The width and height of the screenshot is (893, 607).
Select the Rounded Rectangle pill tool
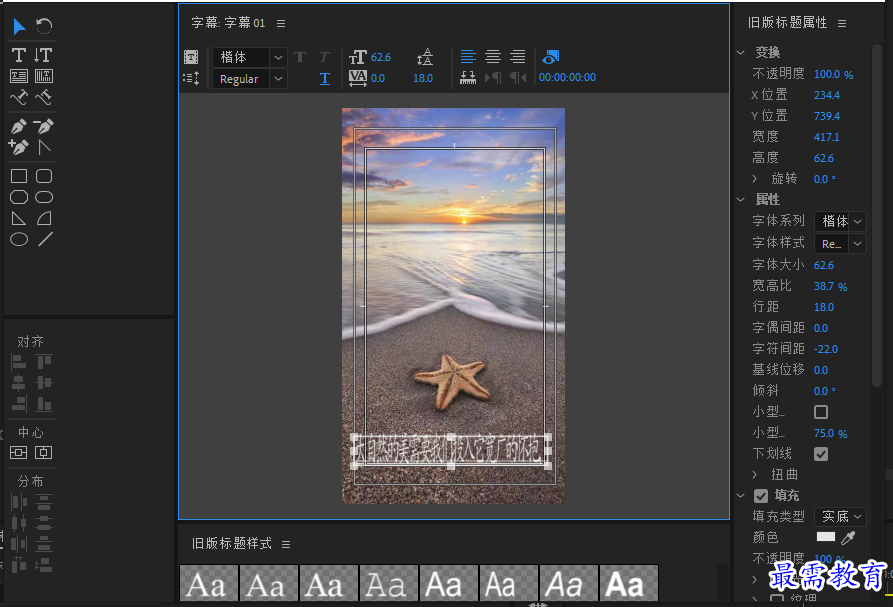pos(44,197)
